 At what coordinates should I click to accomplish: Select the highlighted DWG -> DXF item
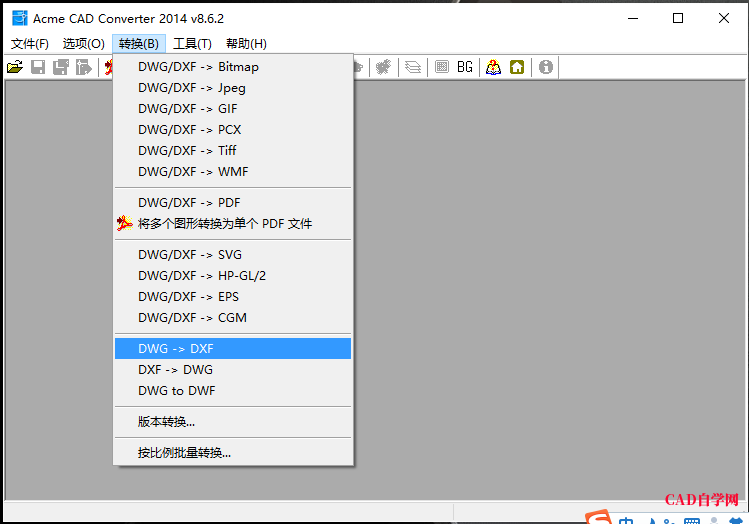click(x=233, y=349)
